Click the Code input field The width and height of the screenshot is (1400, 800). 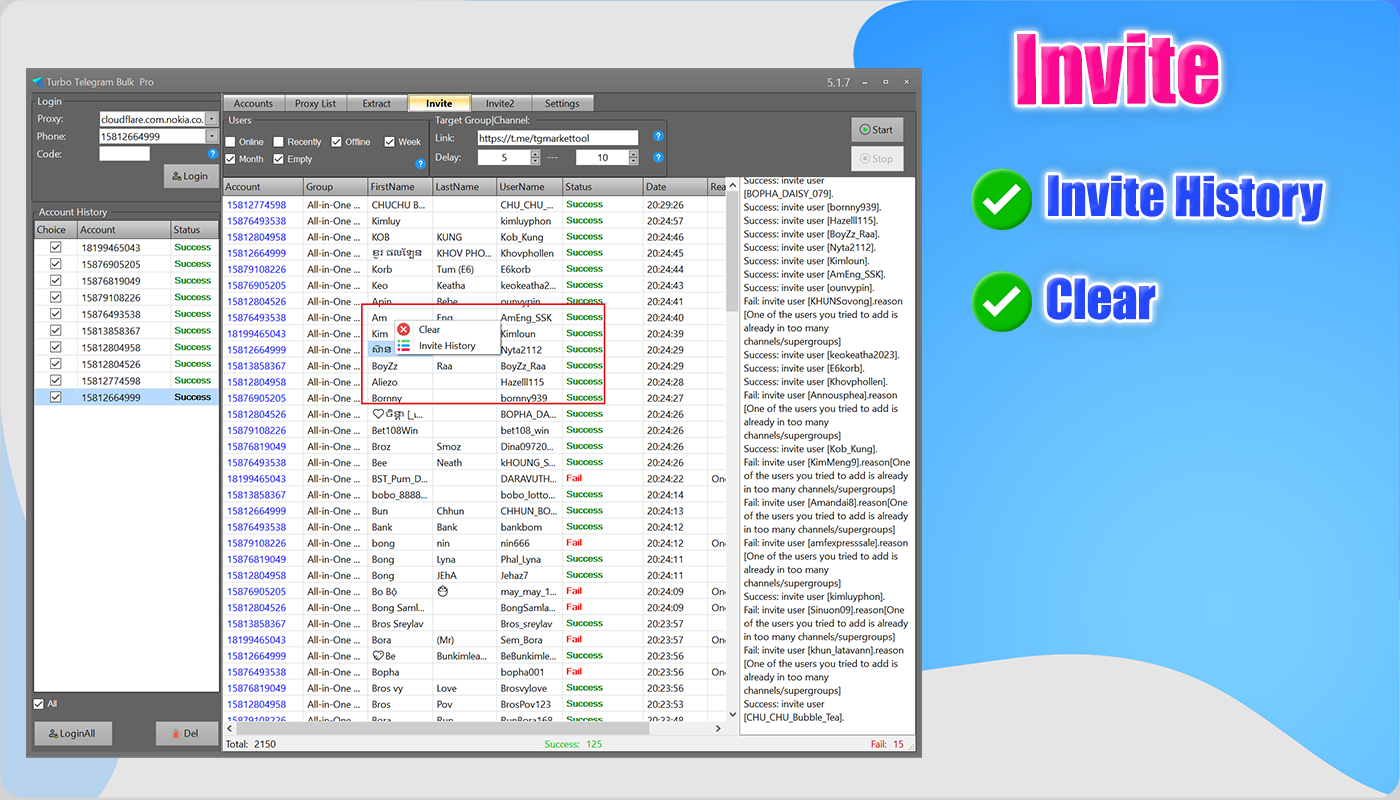[x=124, y=154]
